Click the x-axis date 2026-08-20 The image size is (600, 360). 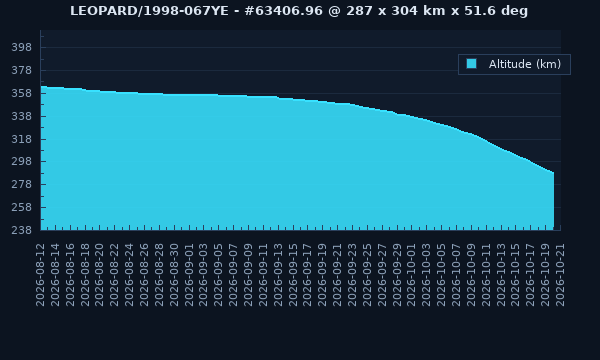99,275
